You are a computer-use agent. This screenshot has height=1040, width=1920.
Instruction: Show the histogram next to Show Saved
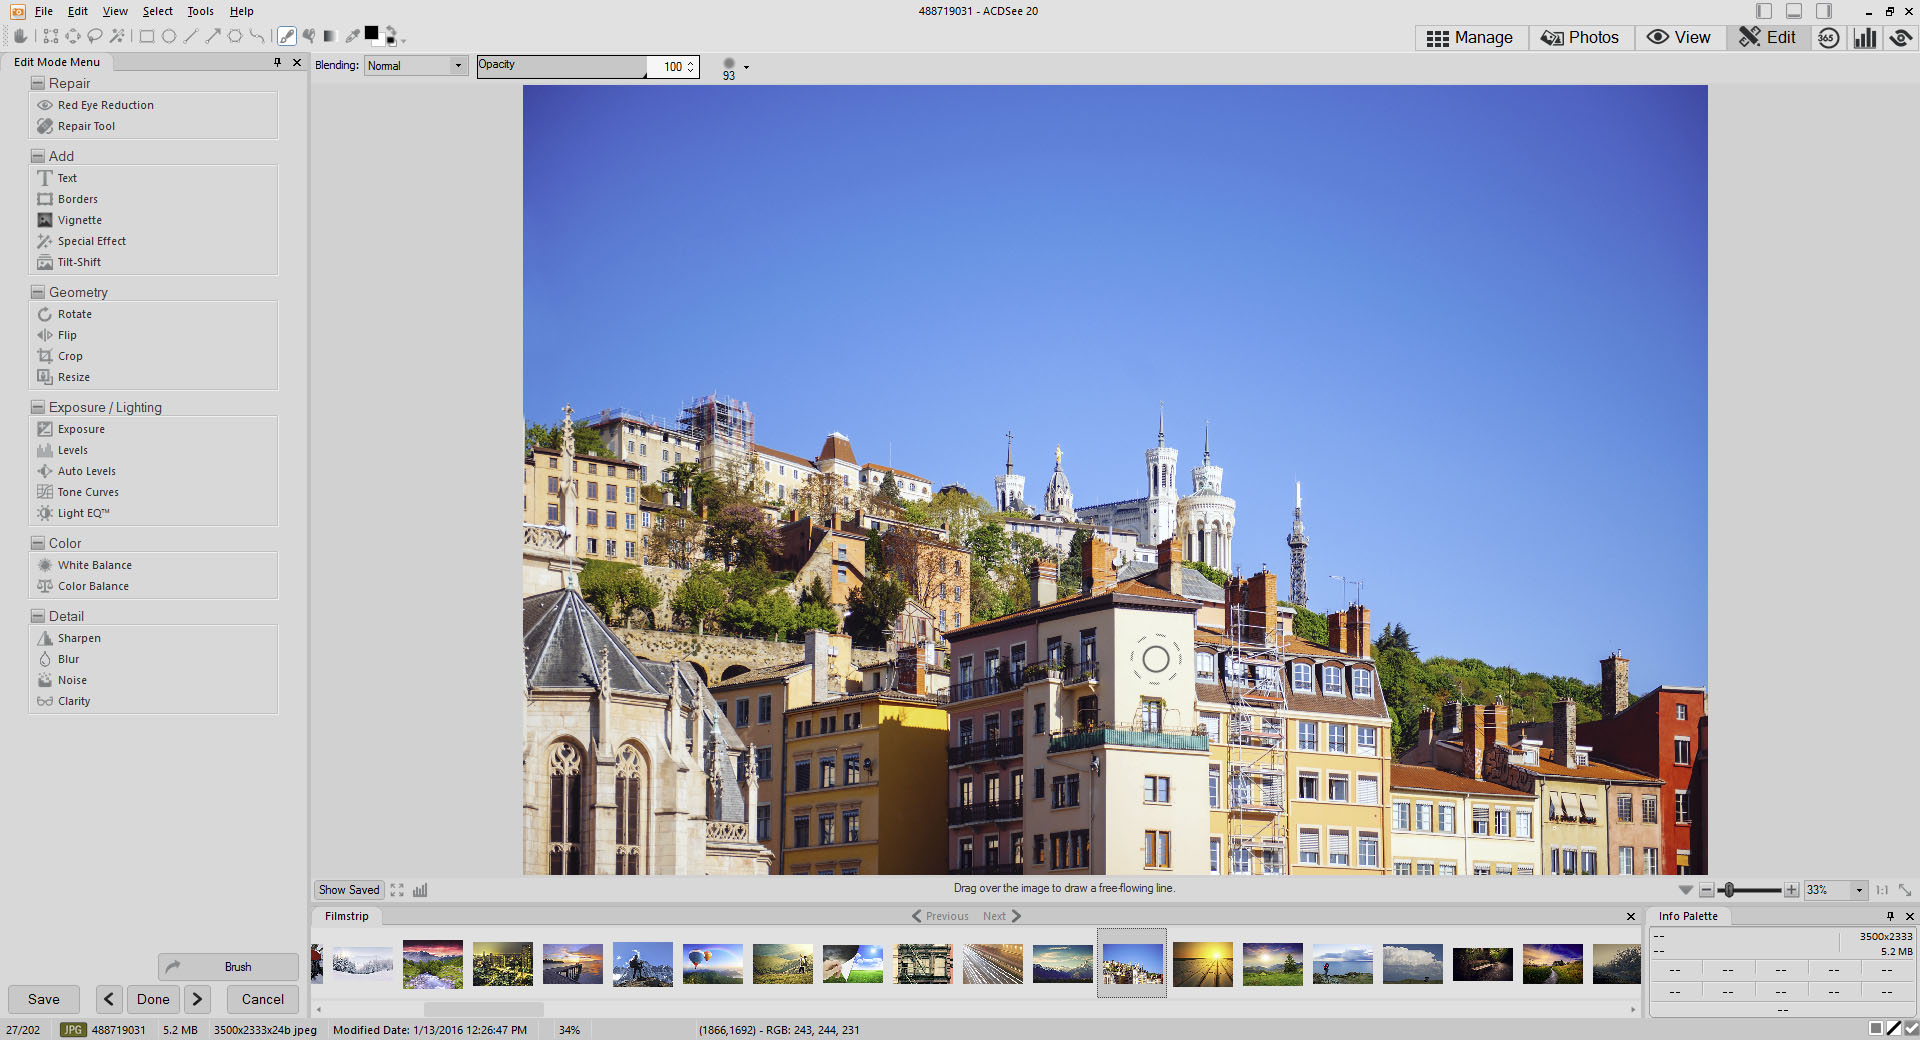[x=420, y=890]
